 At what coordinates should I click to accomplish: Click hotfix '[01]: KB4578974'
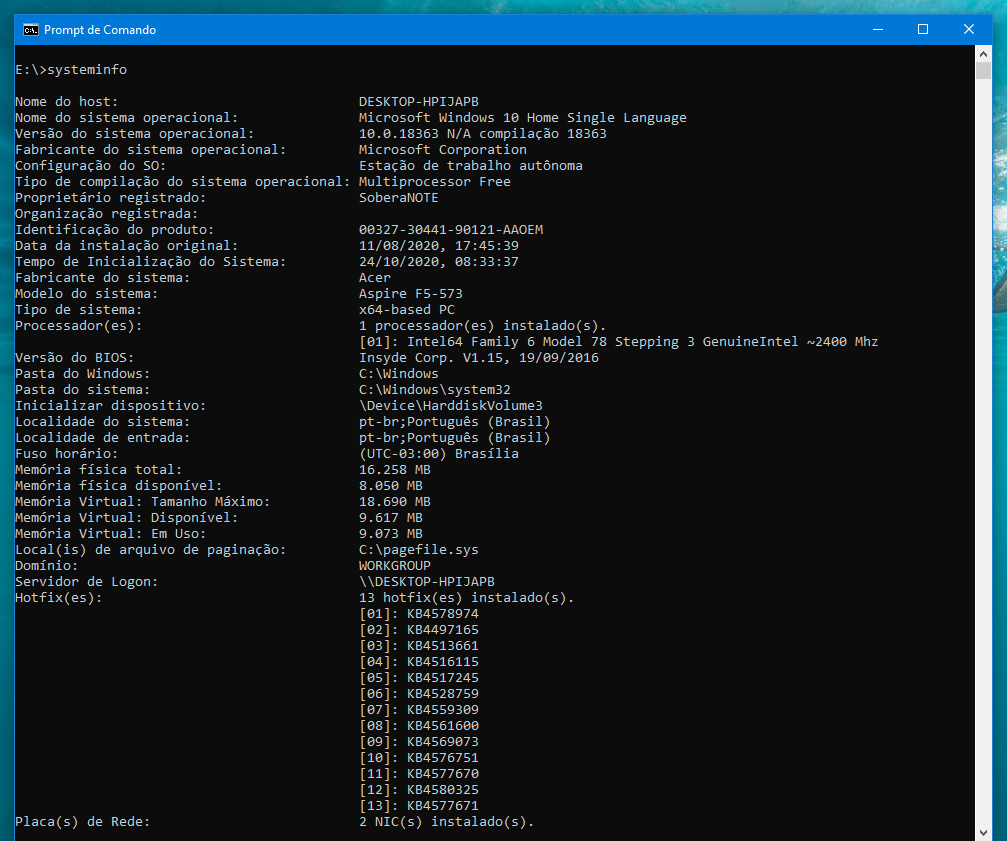click(419, 614)
